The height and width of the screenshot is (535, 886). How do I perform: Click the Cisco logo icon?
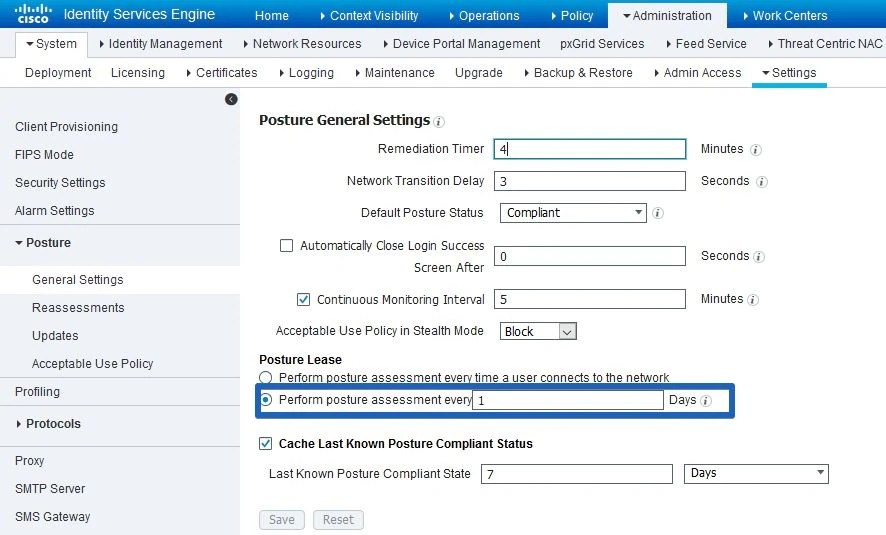[x=33, y=14]
